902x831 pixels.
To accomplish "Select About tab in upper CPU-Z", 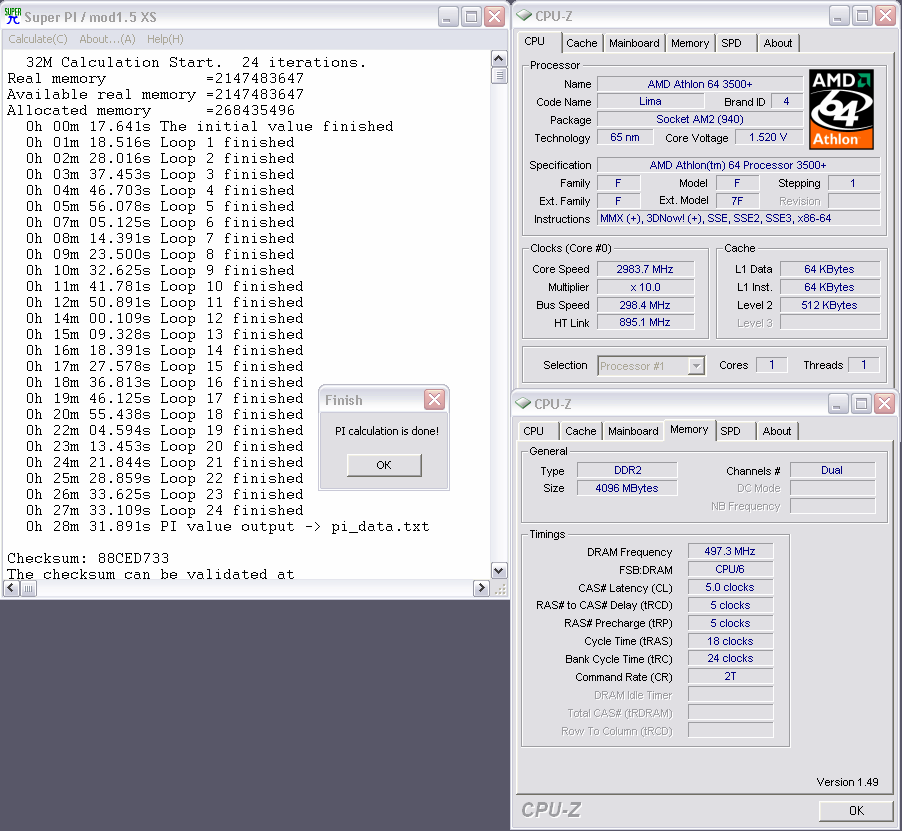I will click(778, 43).
